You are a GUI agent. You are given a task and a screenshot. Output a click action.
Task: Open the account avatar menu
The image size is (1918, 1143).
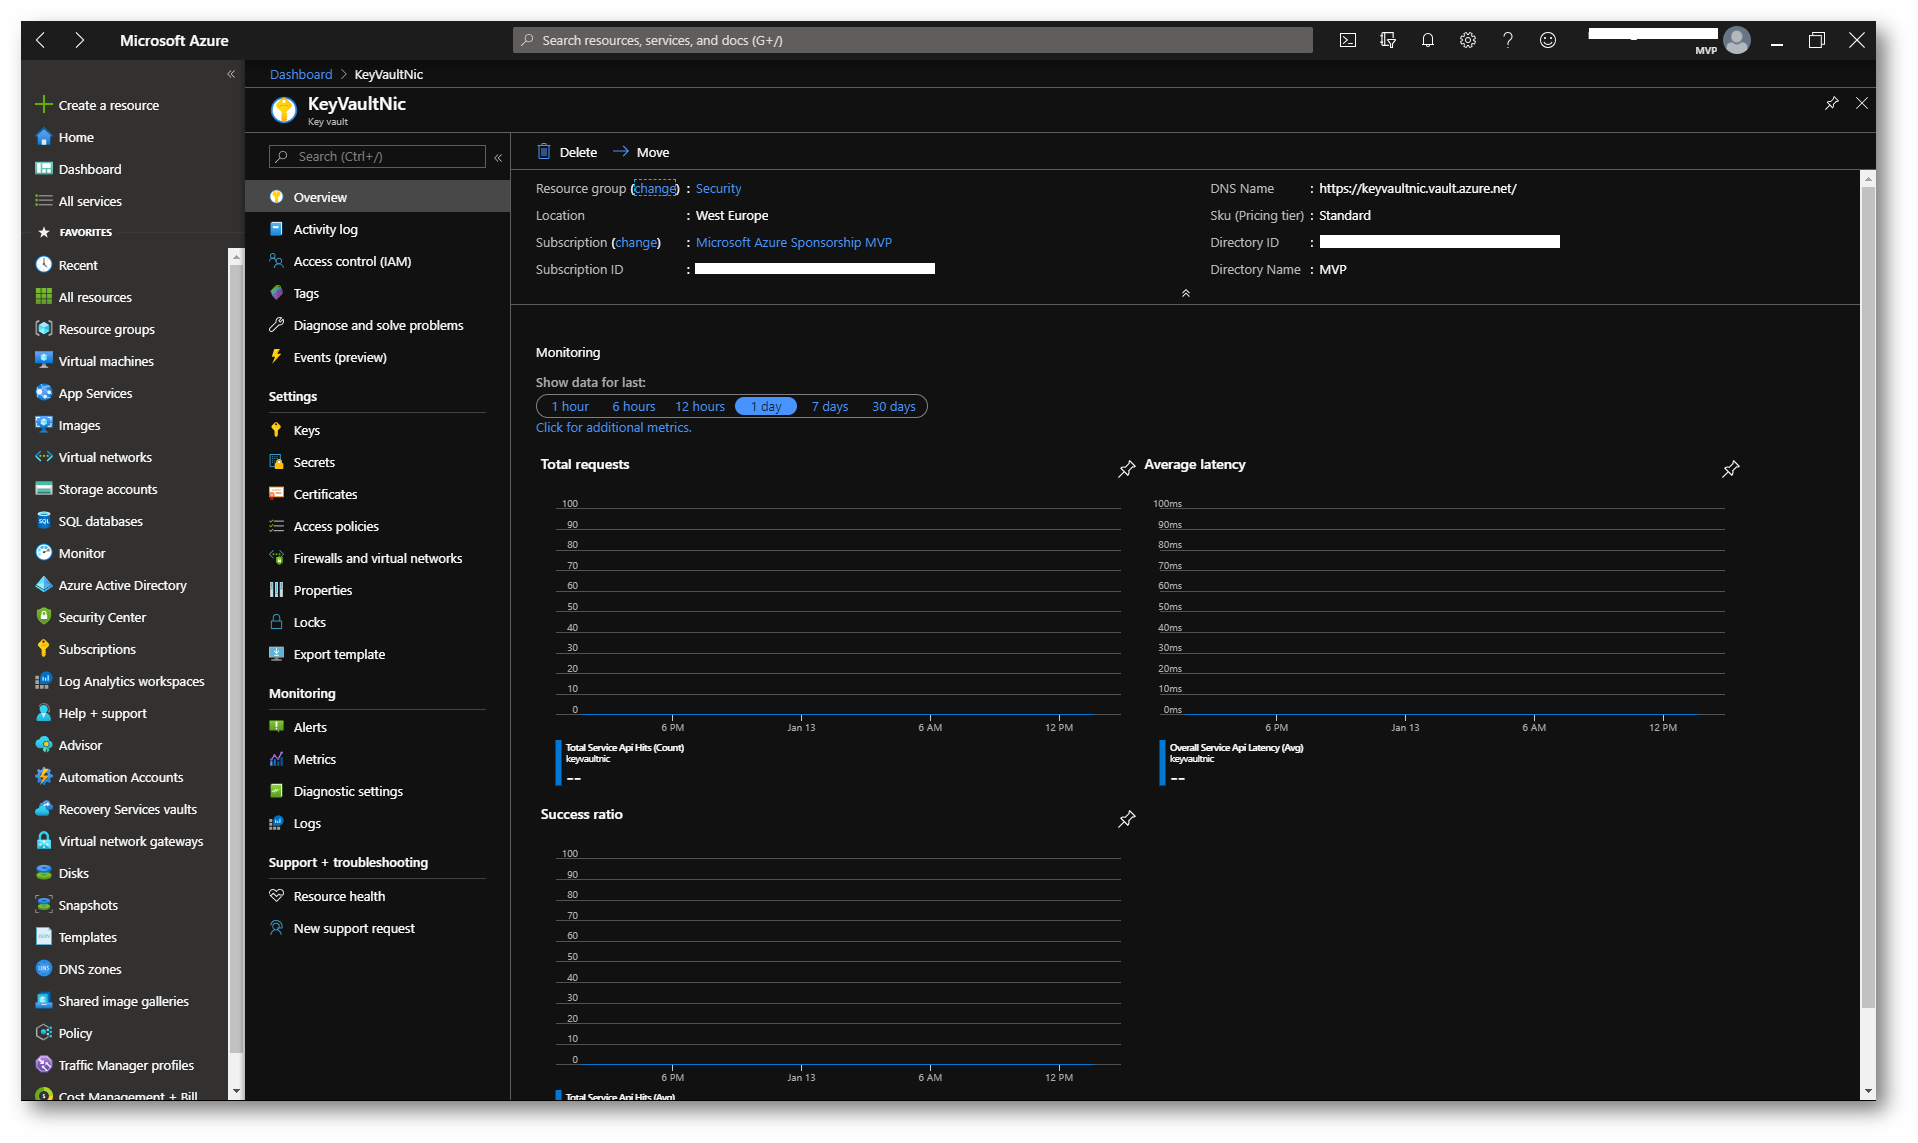[x=1737, y=40]
